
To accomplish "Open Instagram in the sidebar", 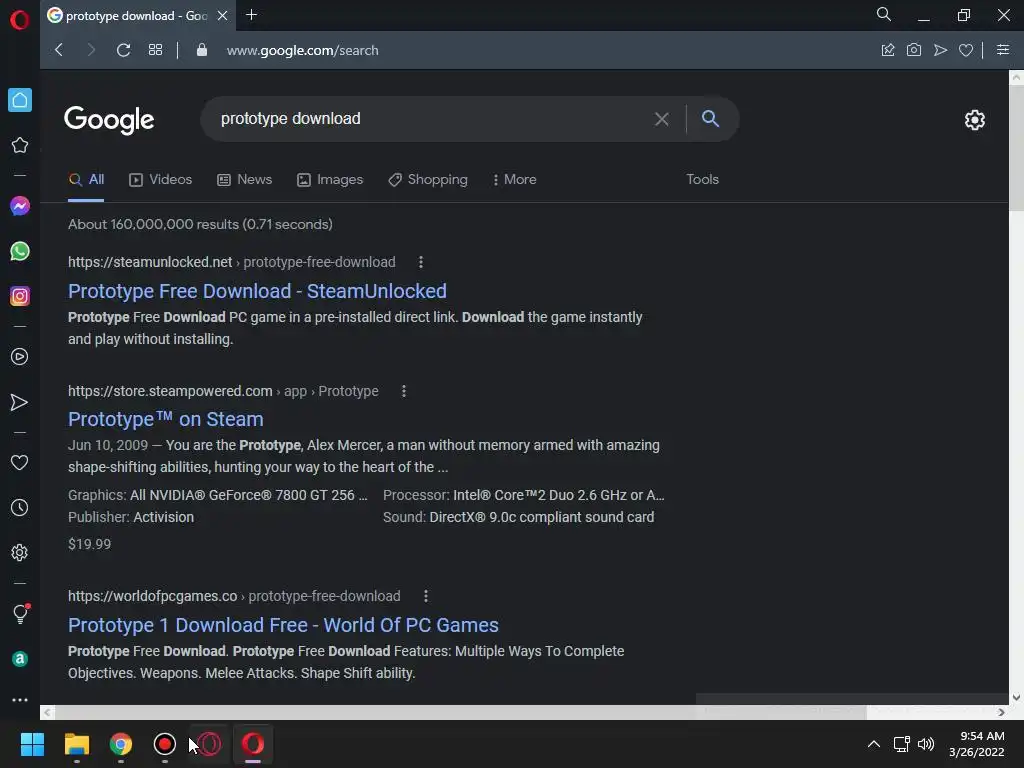I will point(20,296).
